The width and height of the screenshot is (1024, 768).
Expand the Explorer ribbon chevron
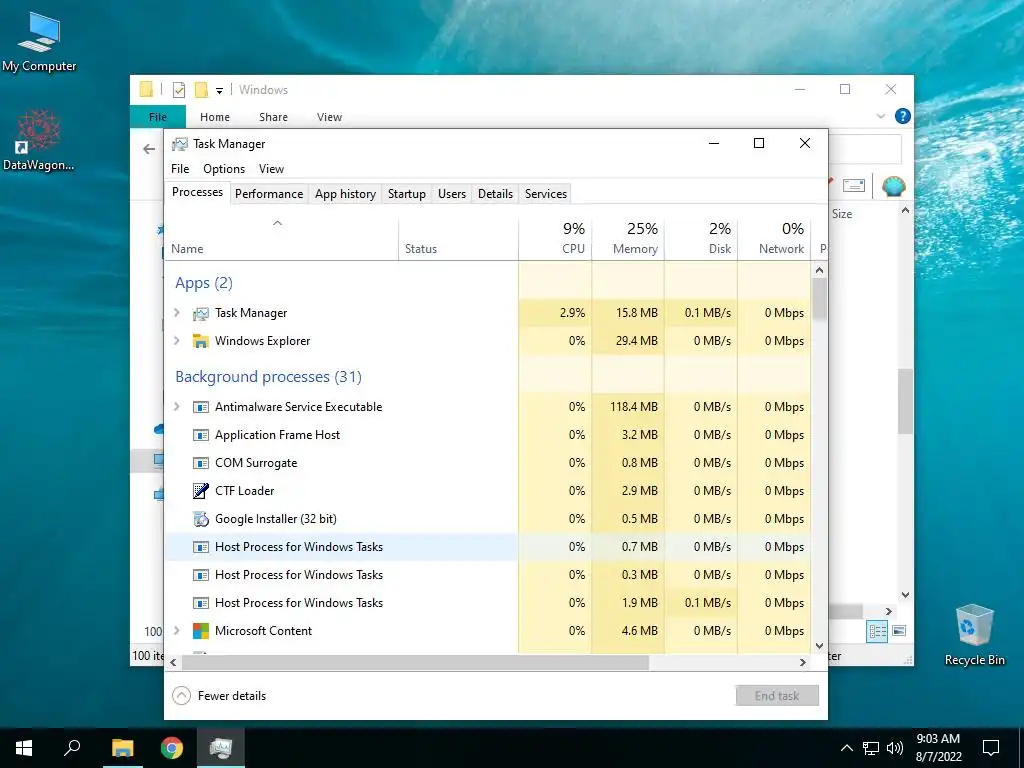click(880, 116)
